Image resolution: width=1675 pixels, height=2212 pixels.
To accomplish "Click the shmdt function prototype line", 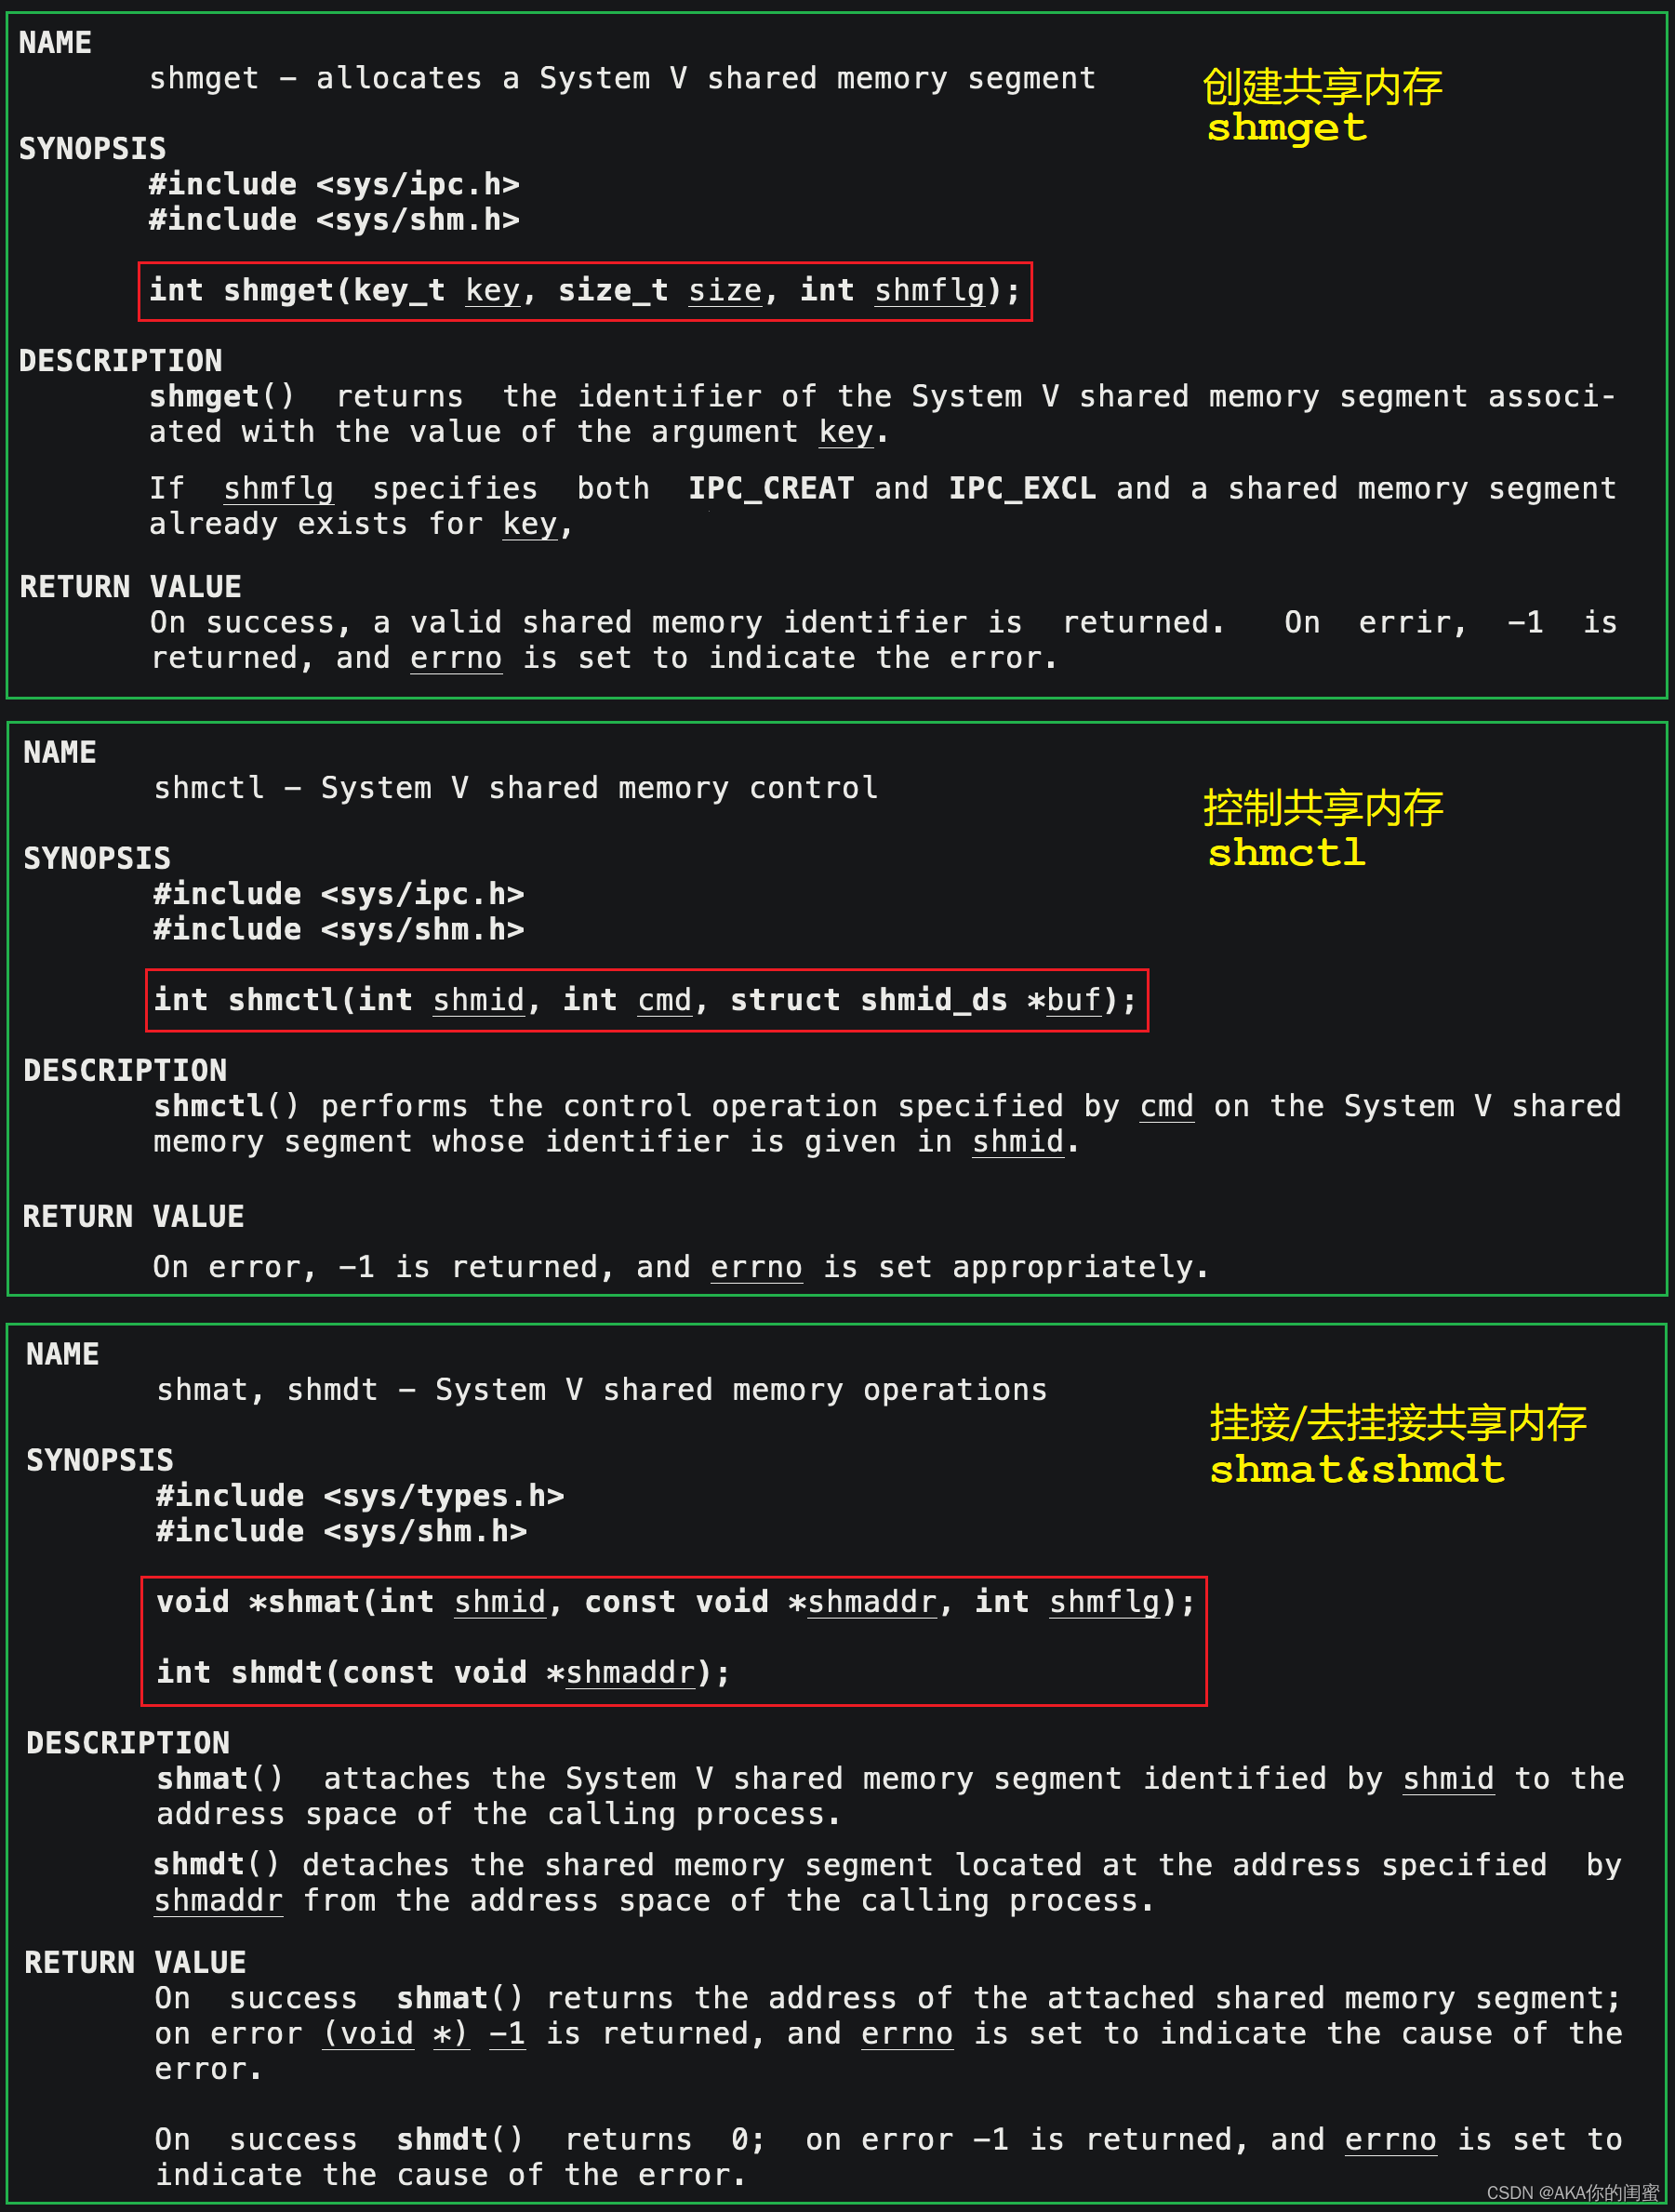I will [443, 1672].
